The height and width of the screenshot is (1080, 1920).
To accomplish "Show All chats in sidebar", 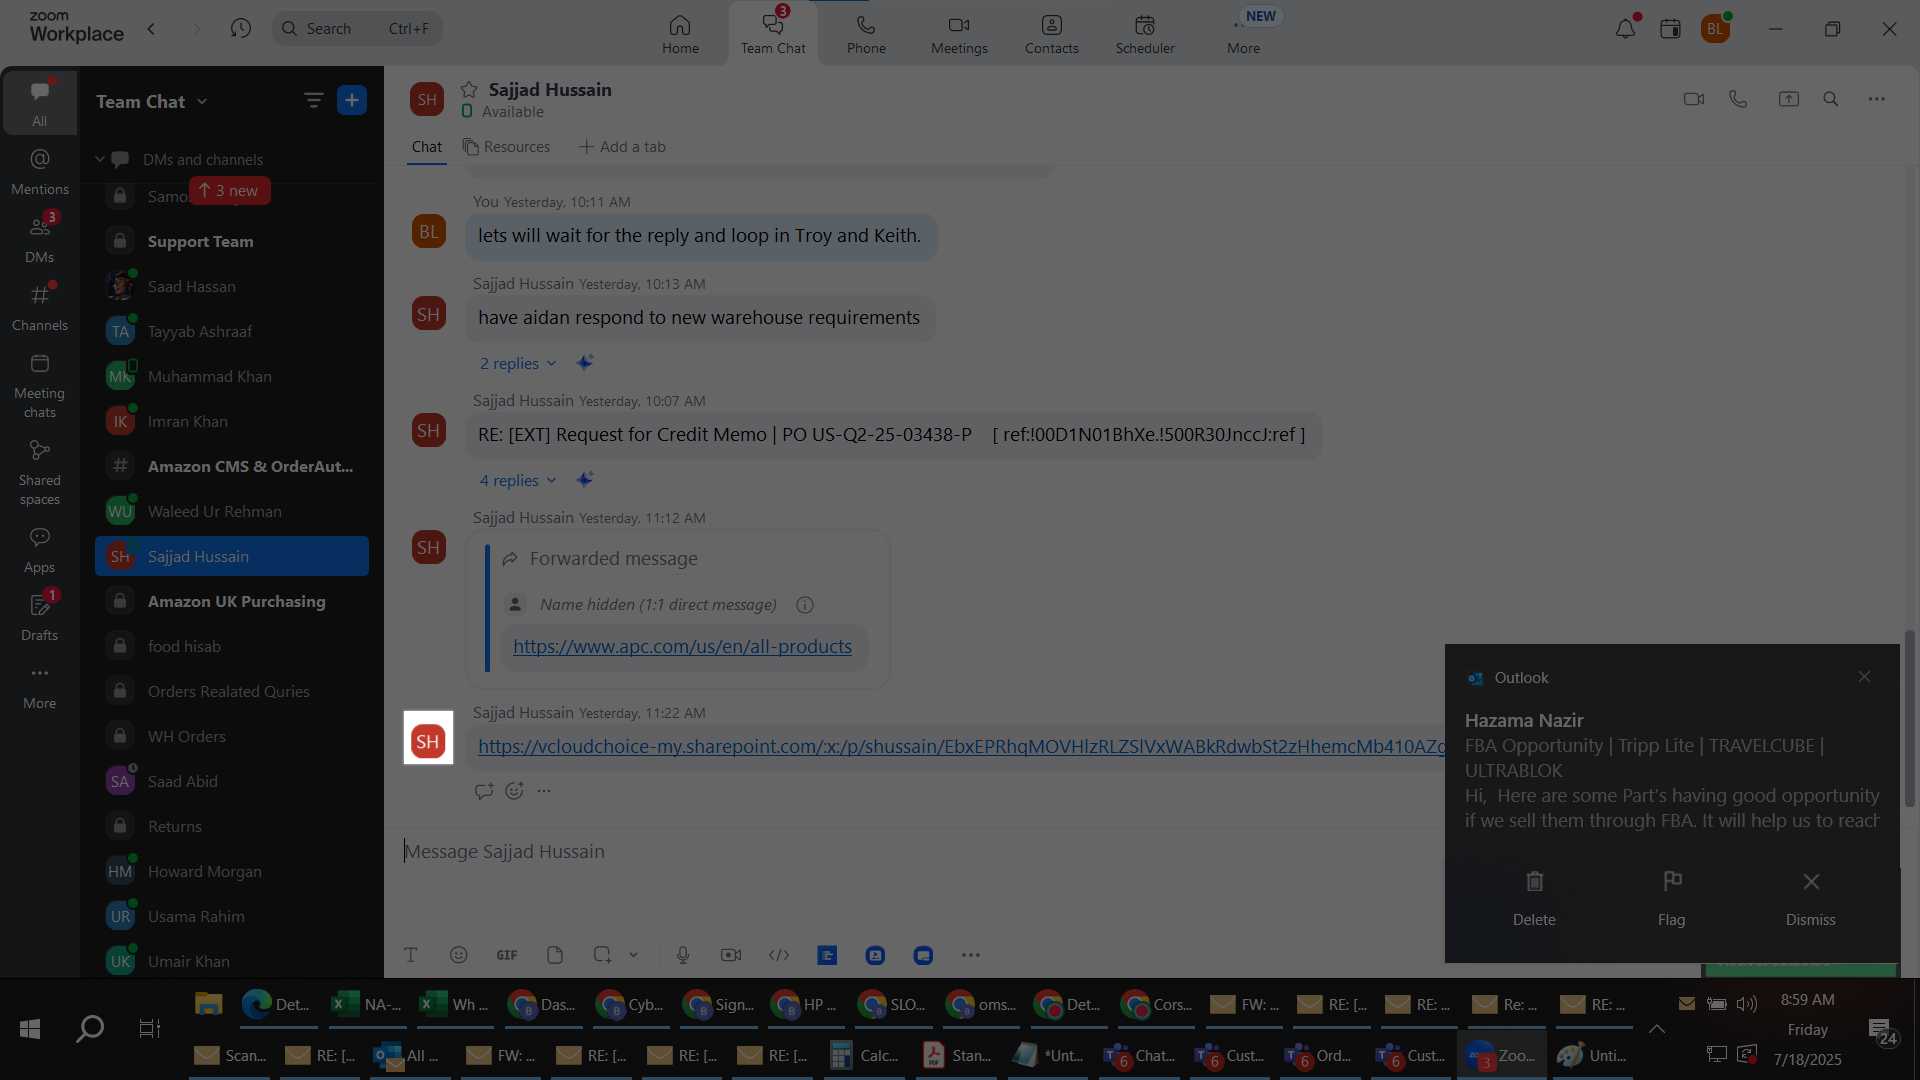I will click(x=40, y=102).
